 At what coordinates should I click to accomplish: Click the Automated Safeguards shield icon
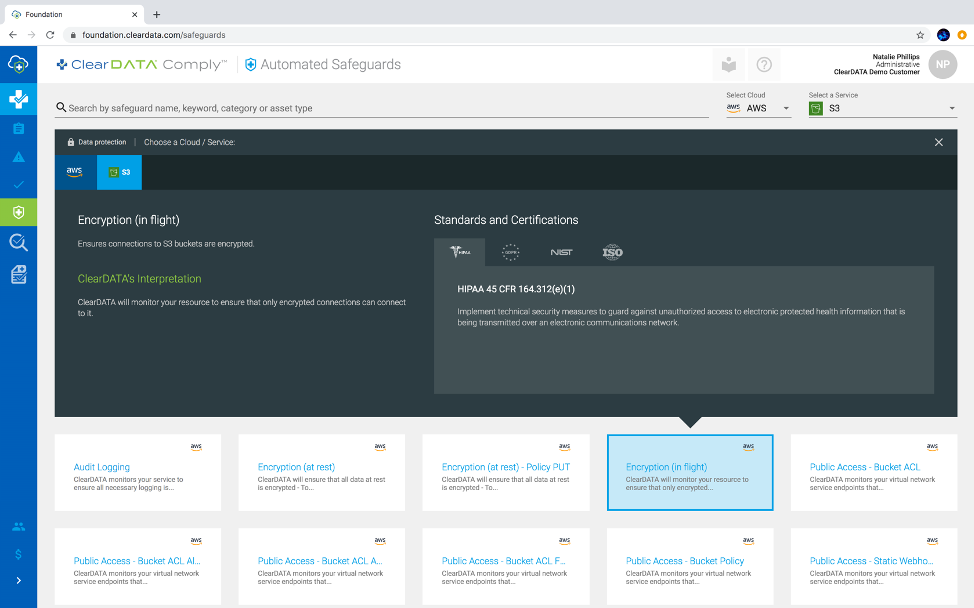tap(251, 65)
